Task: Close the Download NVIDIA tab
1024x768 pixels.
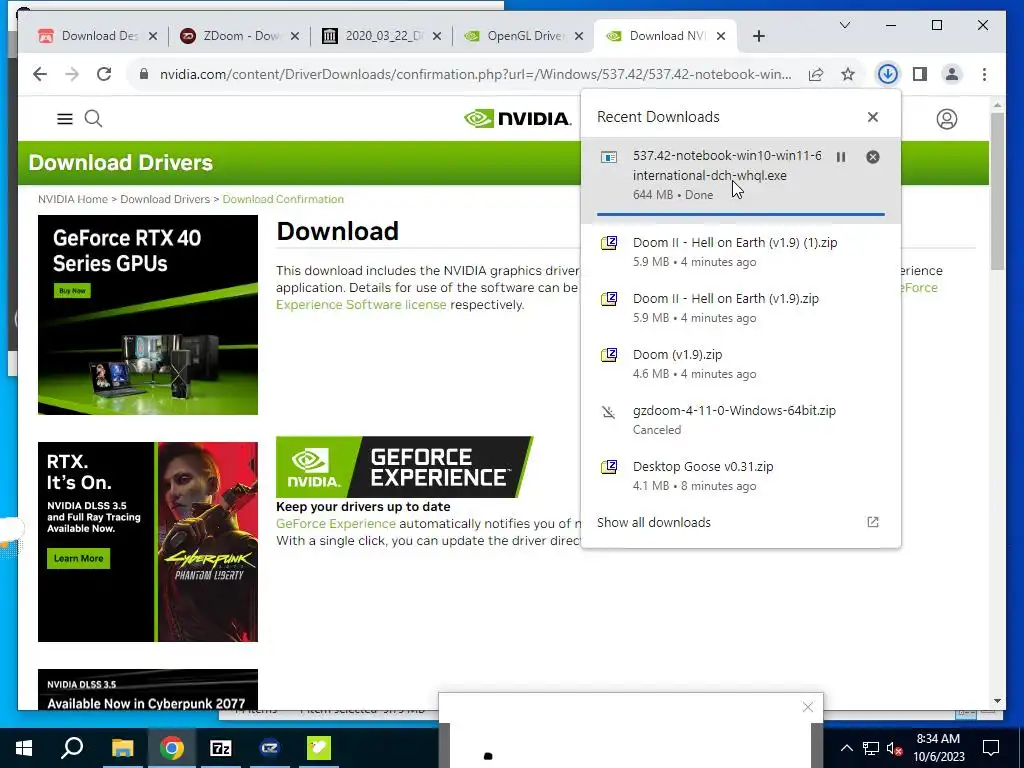Action: point(721,36)
